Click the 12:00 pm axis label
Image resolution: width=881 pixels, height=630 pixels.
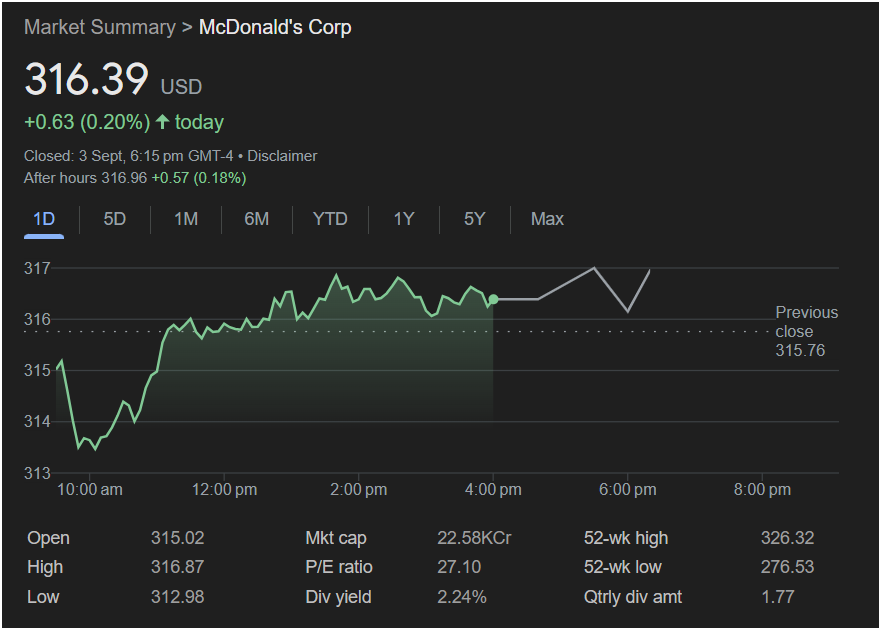point(224,490)
